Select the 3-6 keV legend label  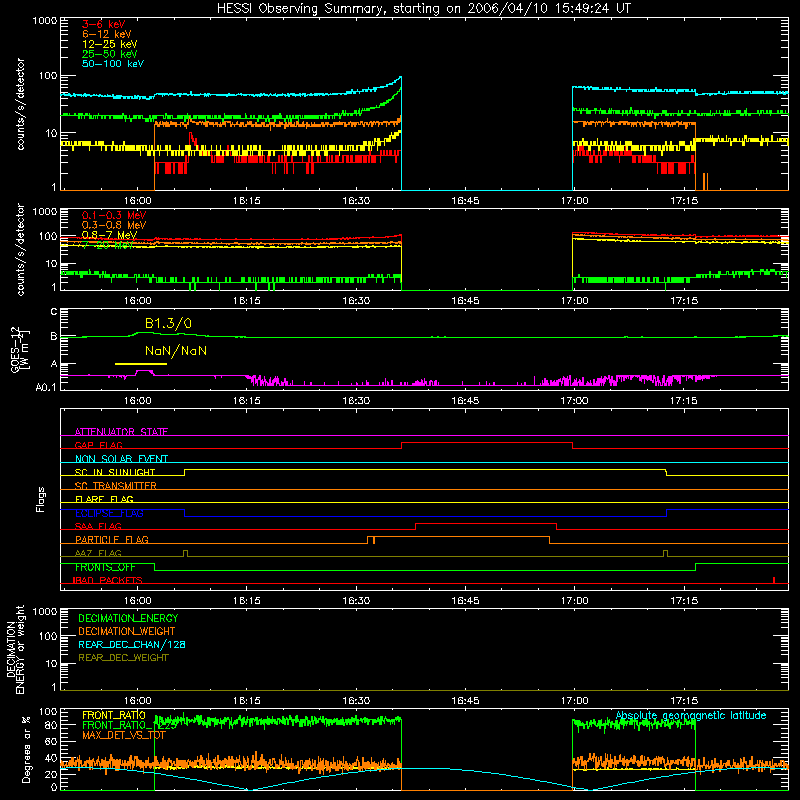103,24
